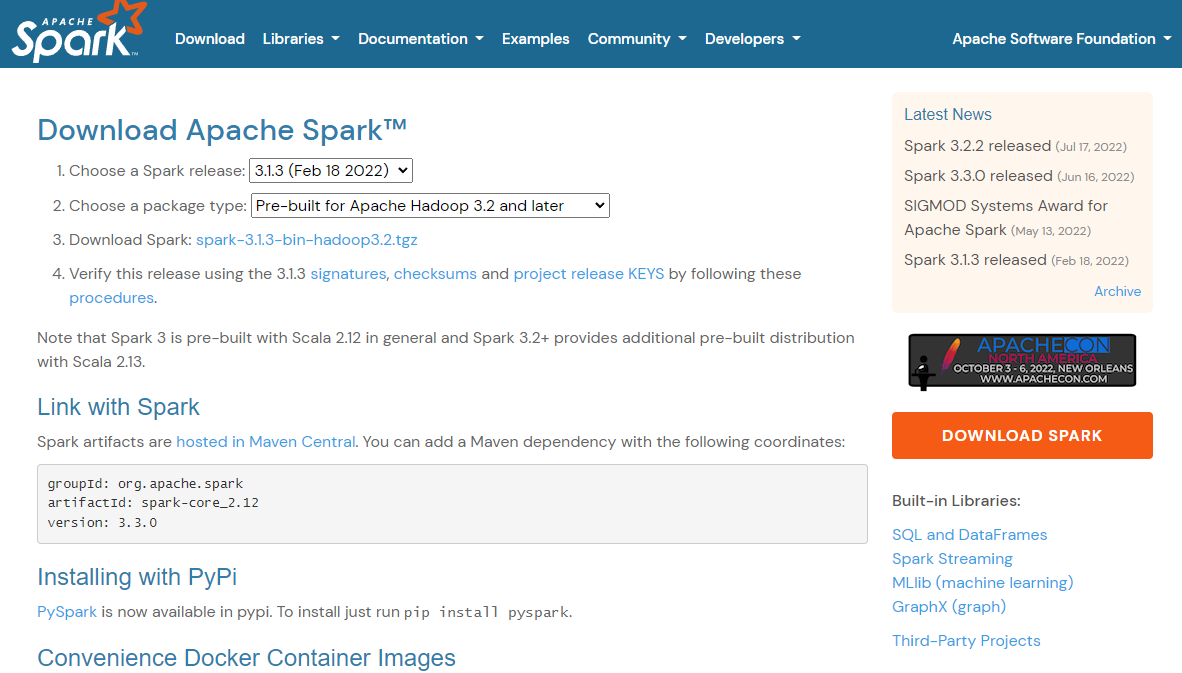Click the artifactId: spark-core_2.12 line

click(x=153, y=503)
